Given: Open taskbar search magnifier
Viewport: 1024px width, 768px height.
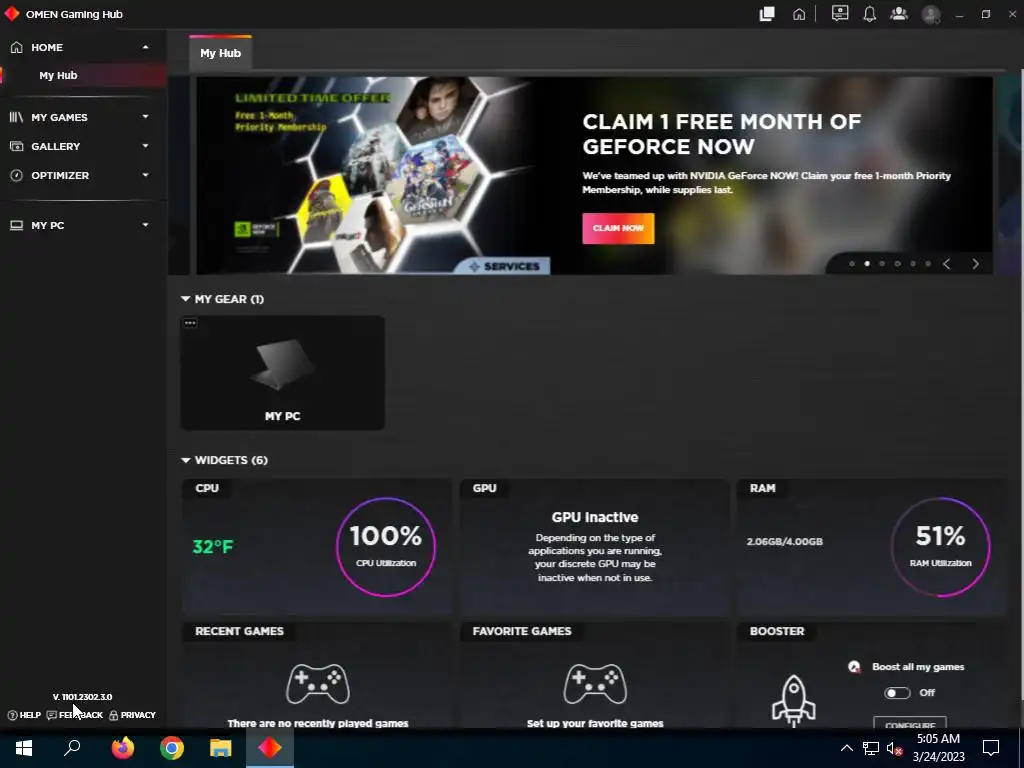Looking at the screenshot, I should pyautogui.click(x=72, y=748).
